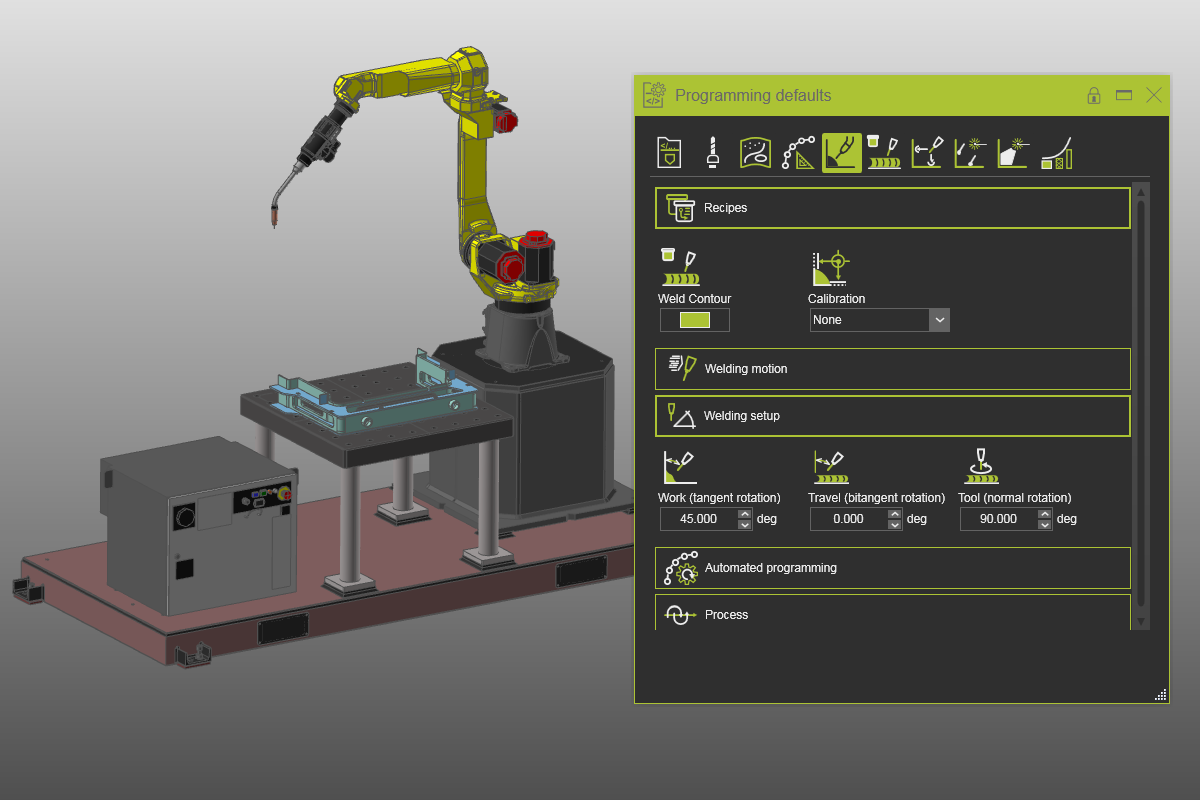The width and height of the screenshot is (1200, 800).
Task: Click the Weld Contour green color swatch
Action: (695, 320)
